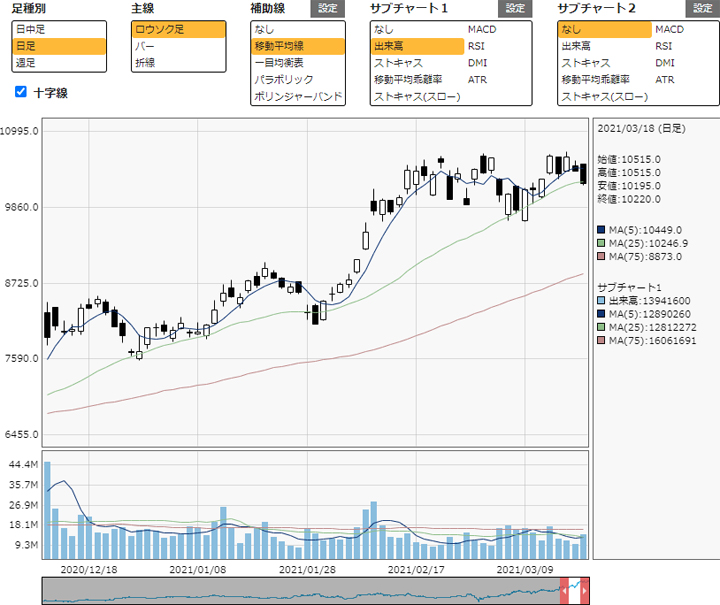Click the price MA(5) dark blue legend swatch
The image size is (720, 605).
tap(601, 230)
